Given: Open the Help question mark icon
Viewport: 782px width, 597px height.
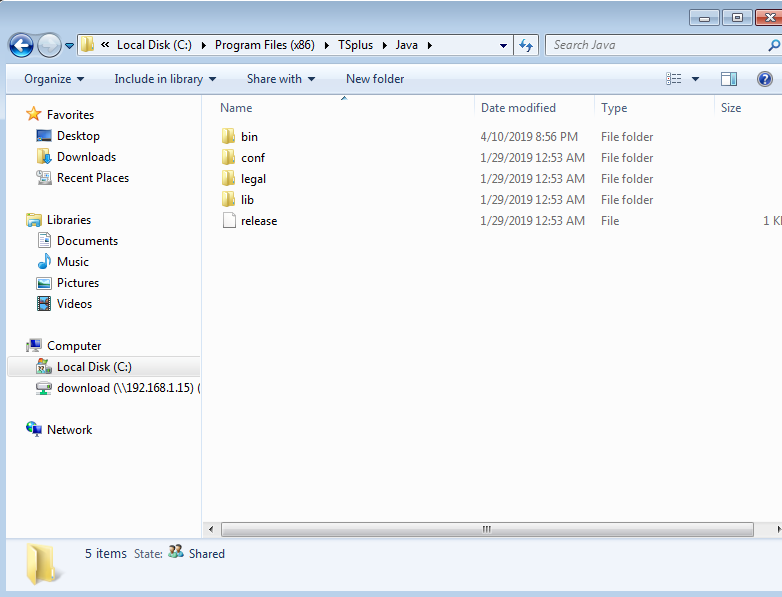Looking at the screenshot, I should click(x=765, y=79).
